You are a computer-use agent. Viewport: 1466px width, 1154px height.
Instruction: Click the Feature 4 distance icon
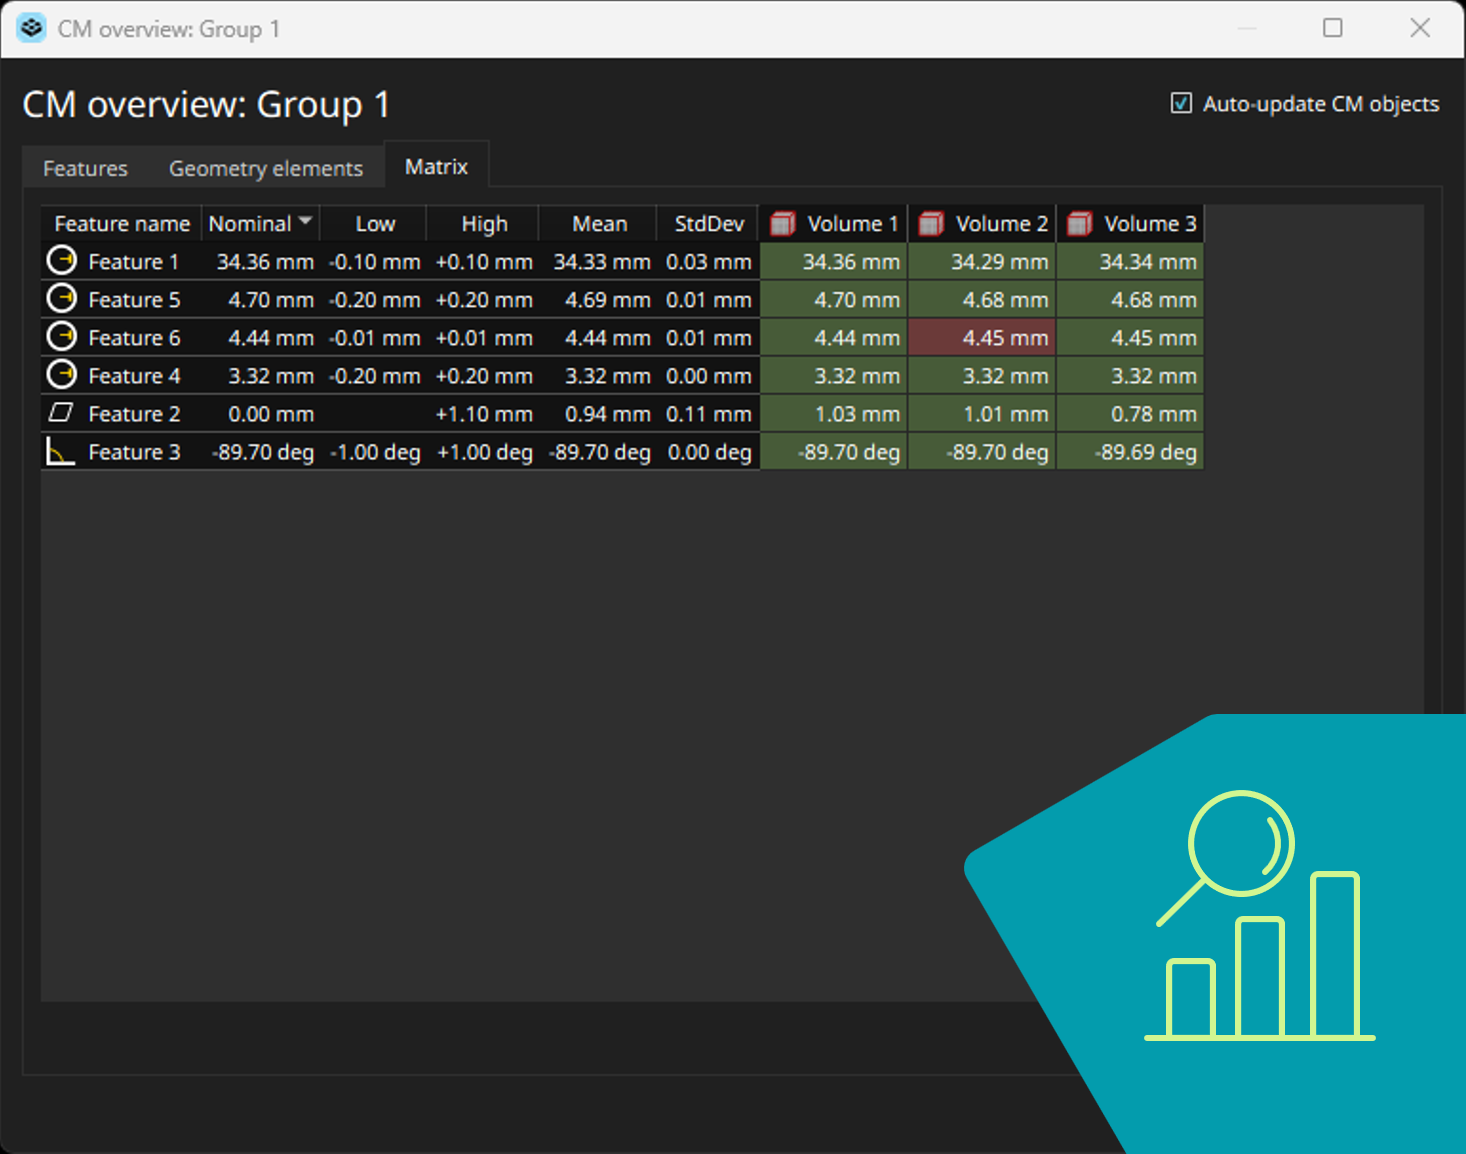(62, 375)
